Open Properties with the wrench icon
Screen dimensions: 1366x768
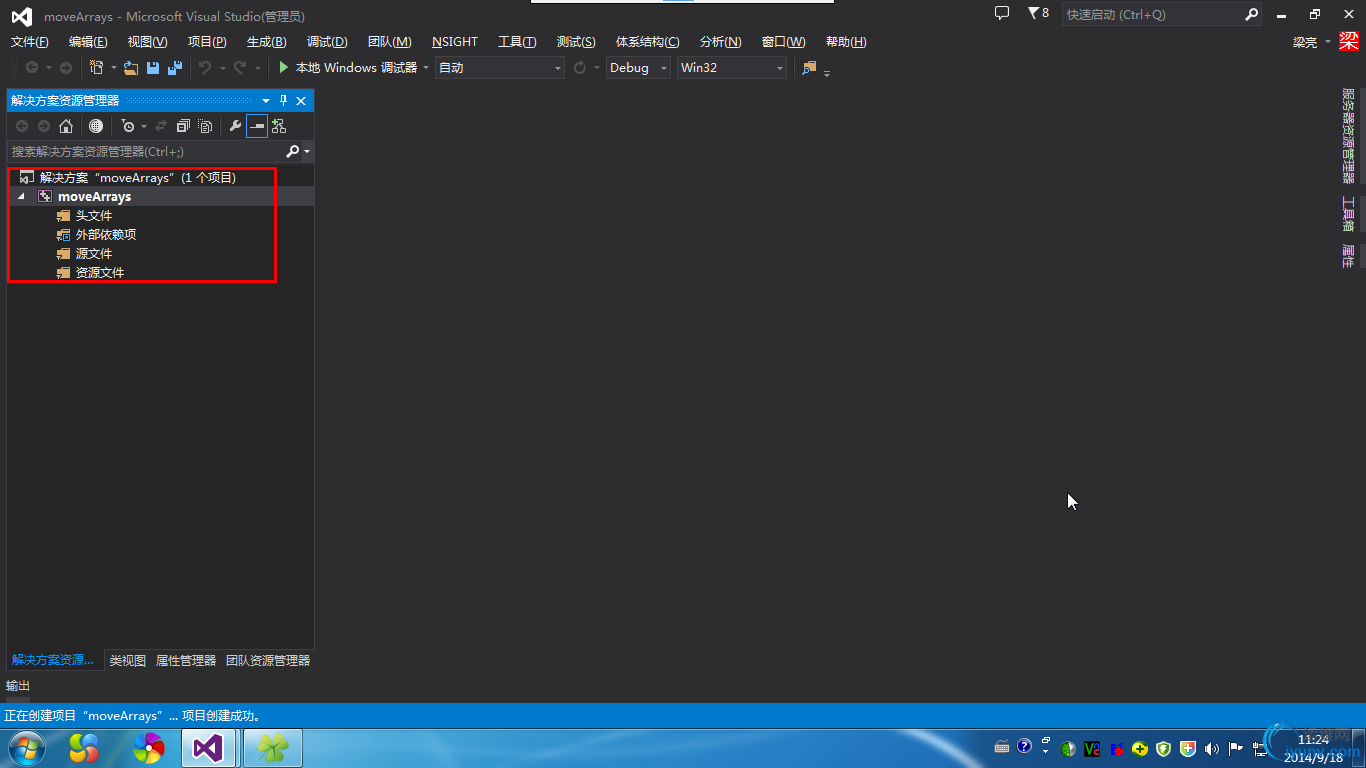(235, 126)
